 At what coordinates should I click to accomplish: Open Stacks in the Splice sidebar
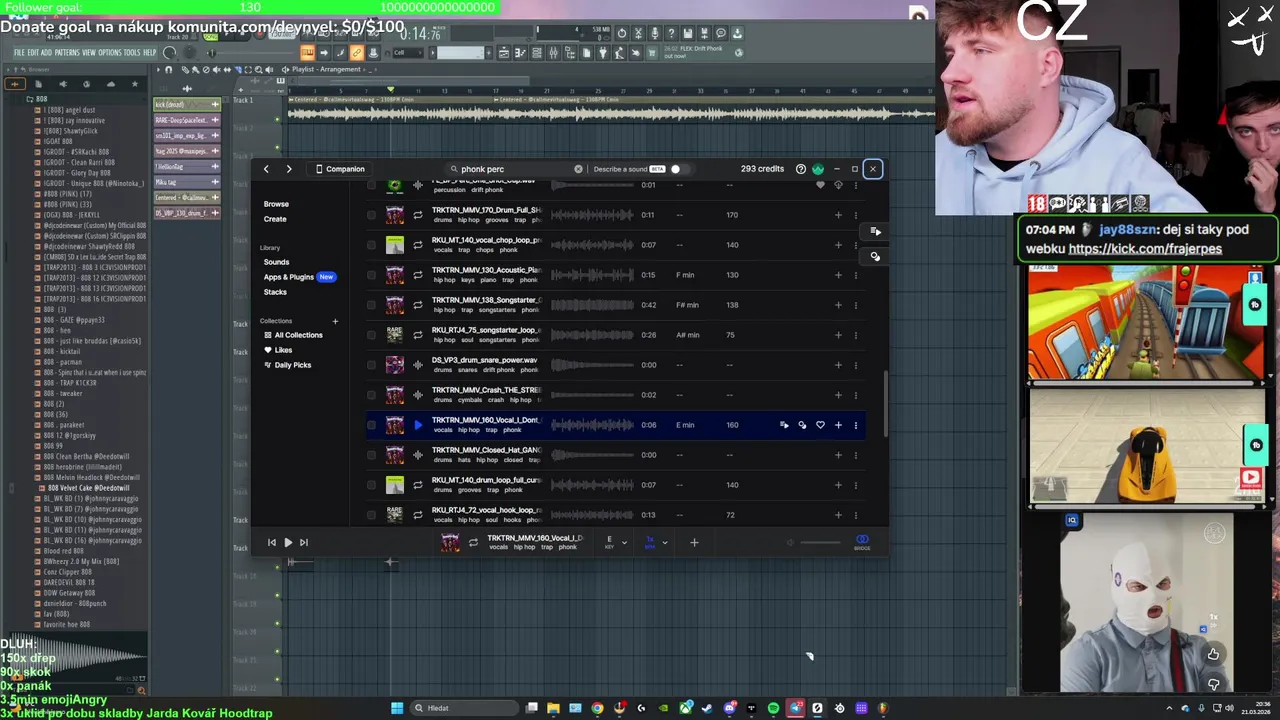275,292
